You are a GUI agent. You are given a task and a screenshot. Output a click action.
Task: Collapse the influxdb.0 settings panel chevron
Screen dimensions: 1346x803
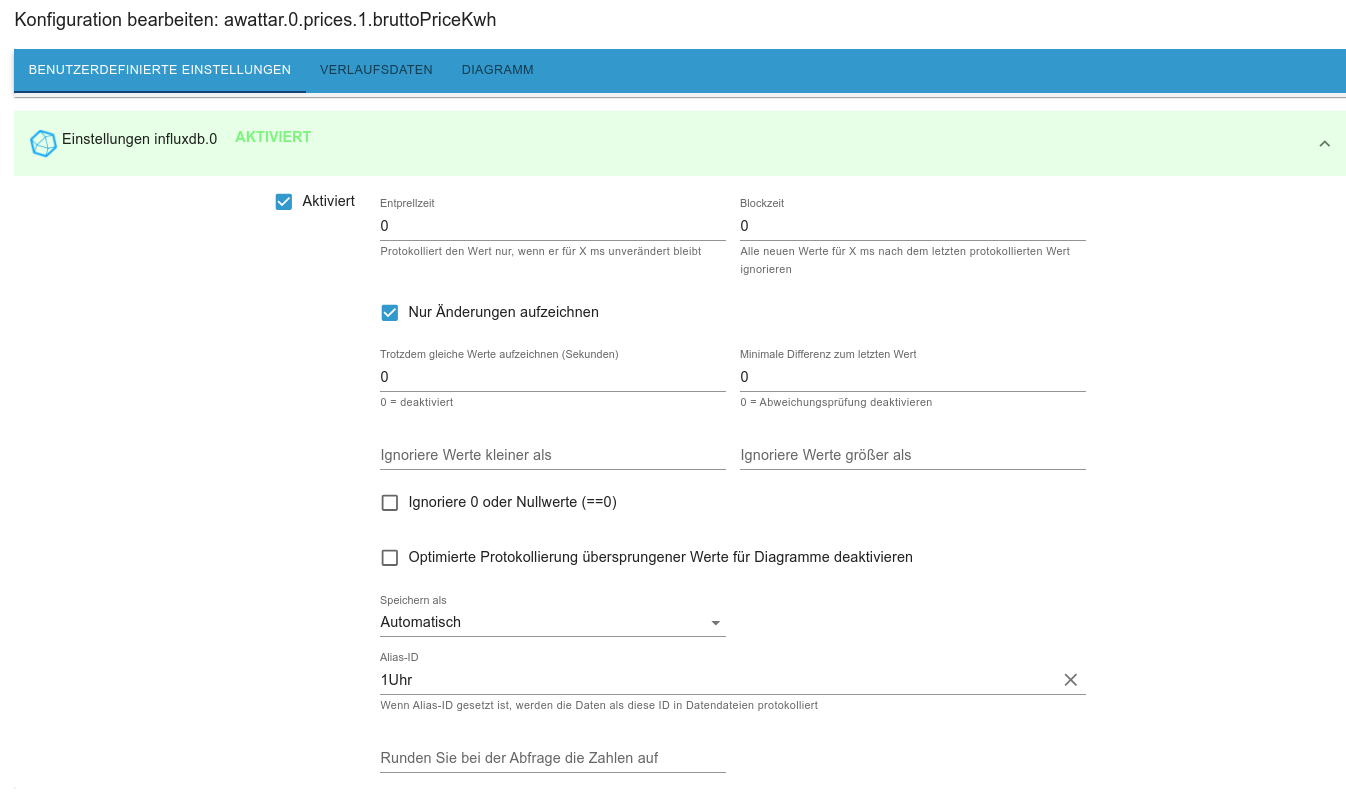click(x=1324, y=144)
